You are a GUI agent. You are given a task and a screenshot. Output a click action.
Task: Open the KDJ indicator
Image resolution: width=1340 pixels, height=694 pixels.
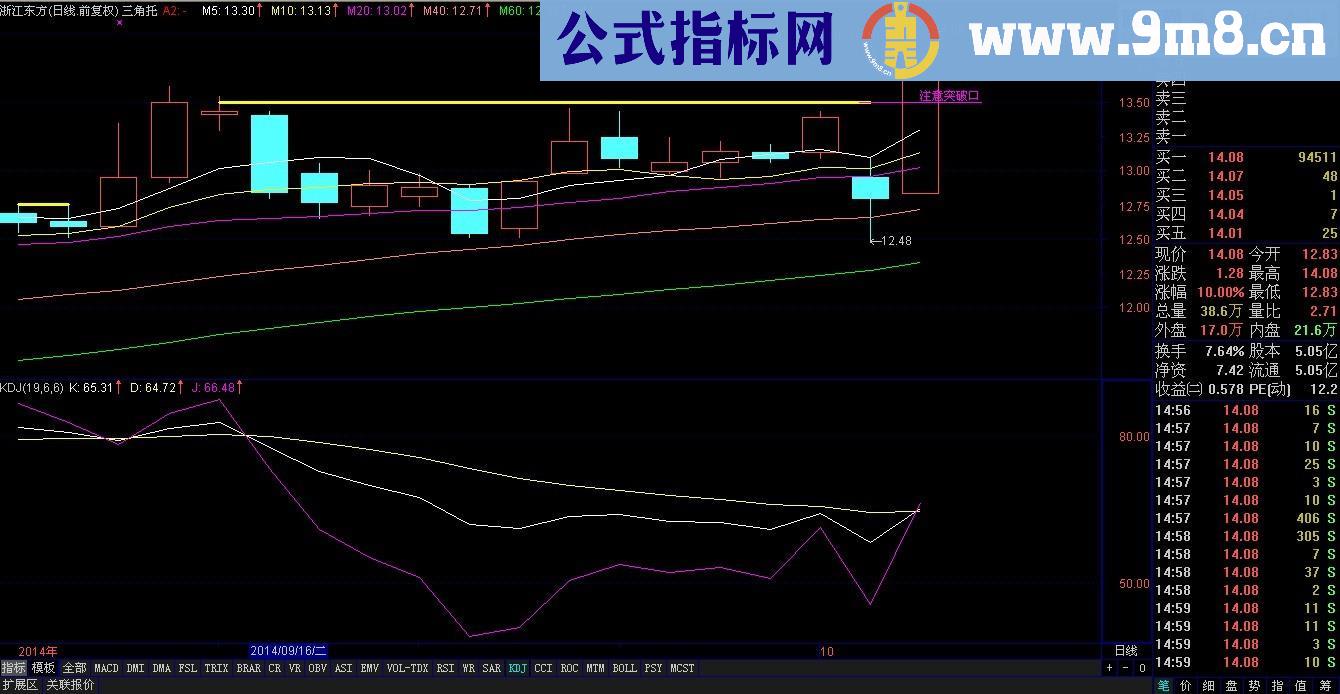[x=519, y=668]
